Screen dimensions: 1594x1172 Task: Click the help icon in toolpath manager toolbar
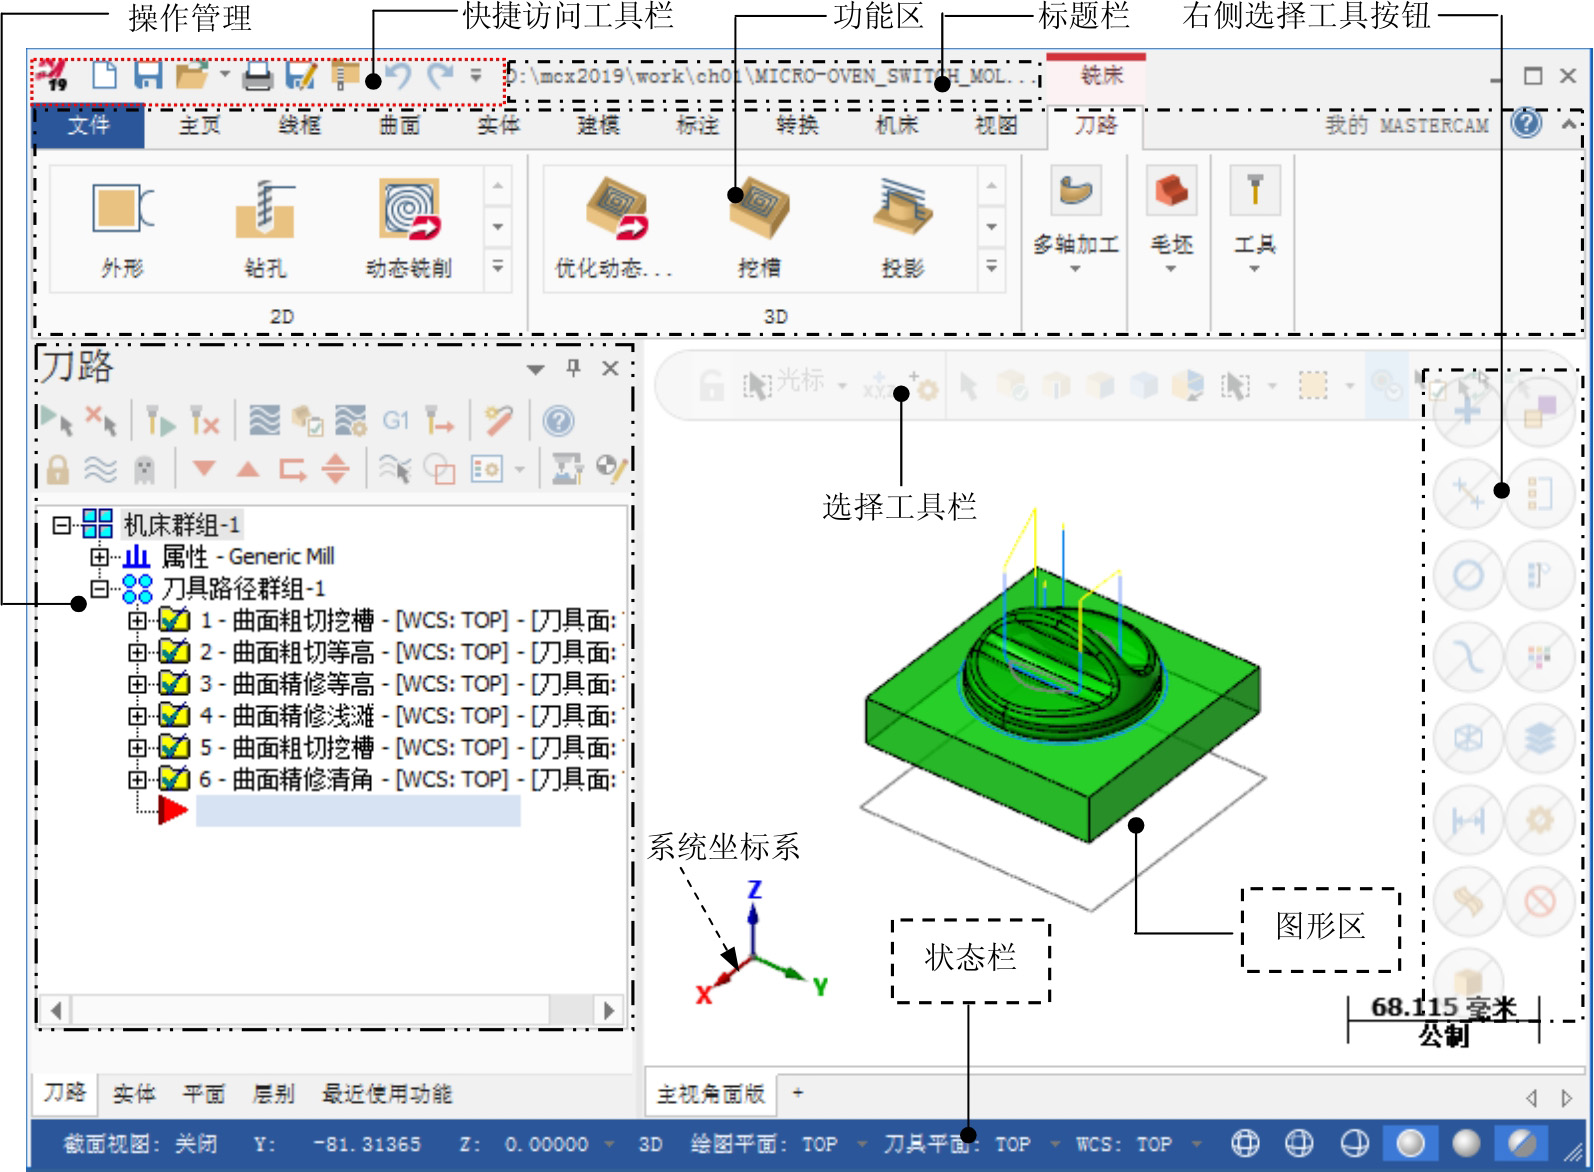[558, 421]
